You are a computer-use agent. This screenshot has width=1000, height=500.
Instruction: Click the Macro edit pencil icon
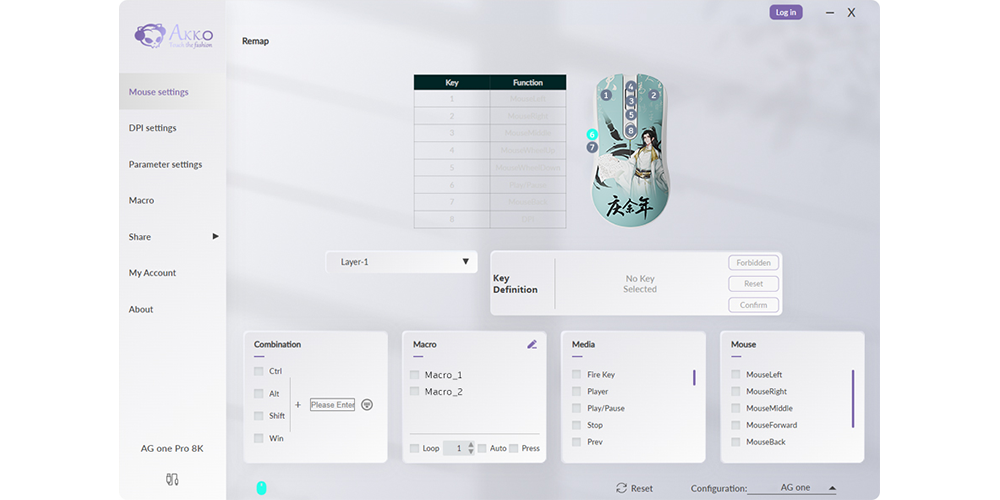532,344
